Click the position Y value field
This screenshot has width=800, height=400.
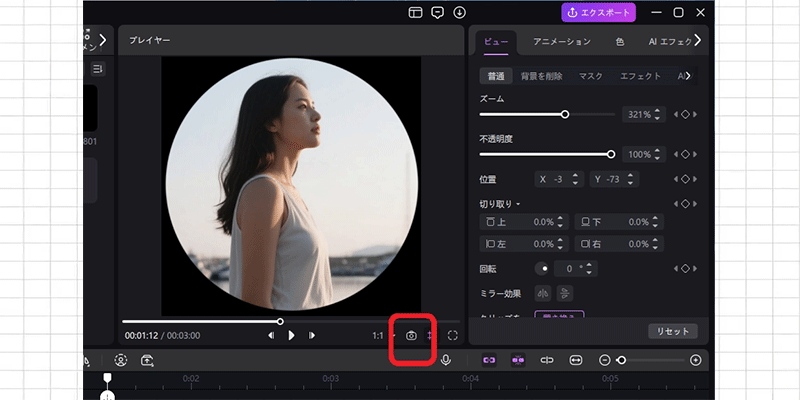coord(614,179)
